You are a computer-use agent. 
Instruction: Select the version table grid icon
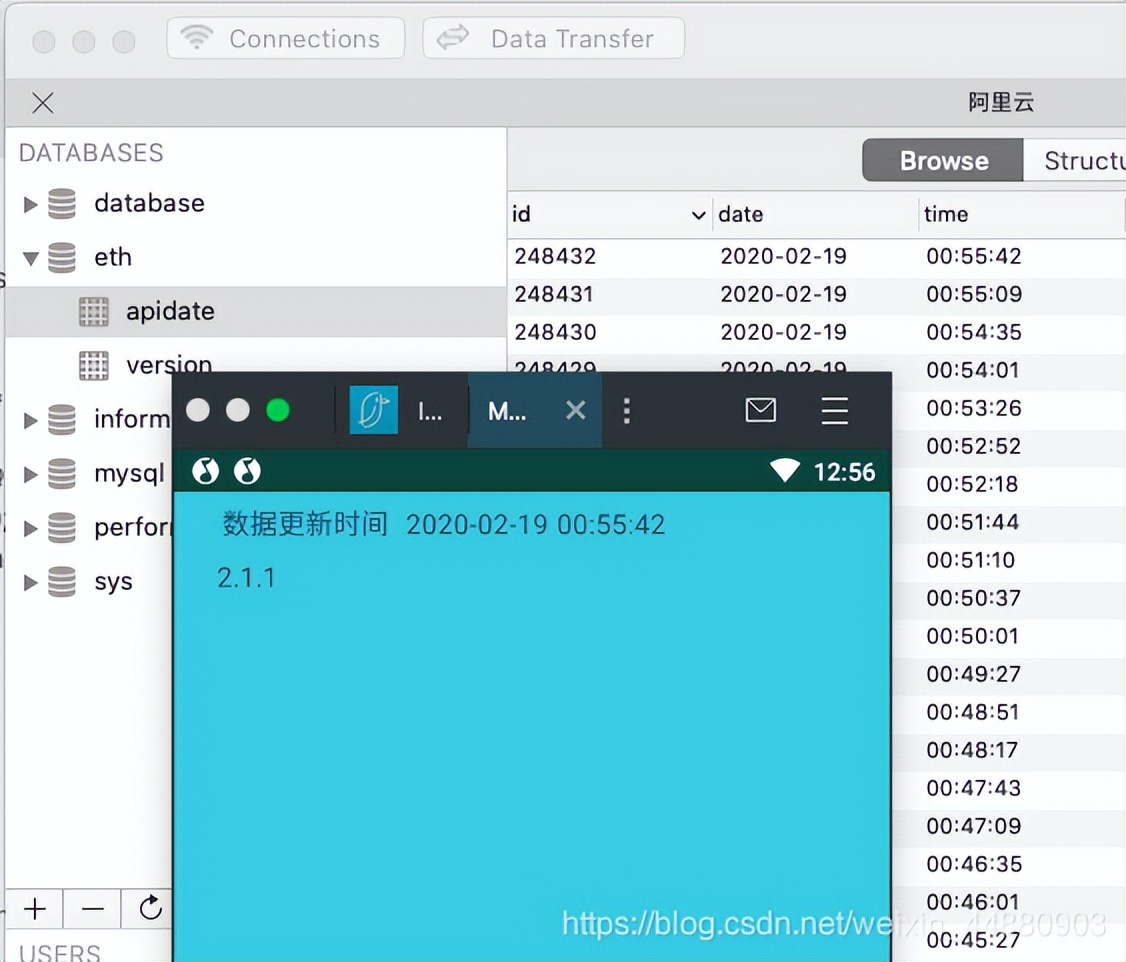click(x=93, y=365)
